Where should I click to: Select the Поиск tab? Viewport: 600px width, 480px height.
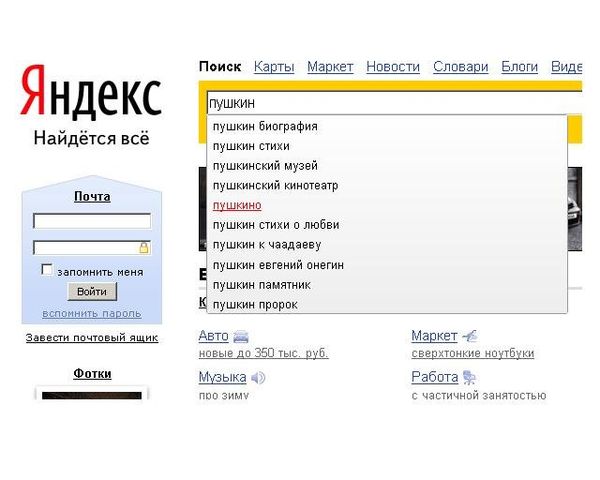click(220, 67)
